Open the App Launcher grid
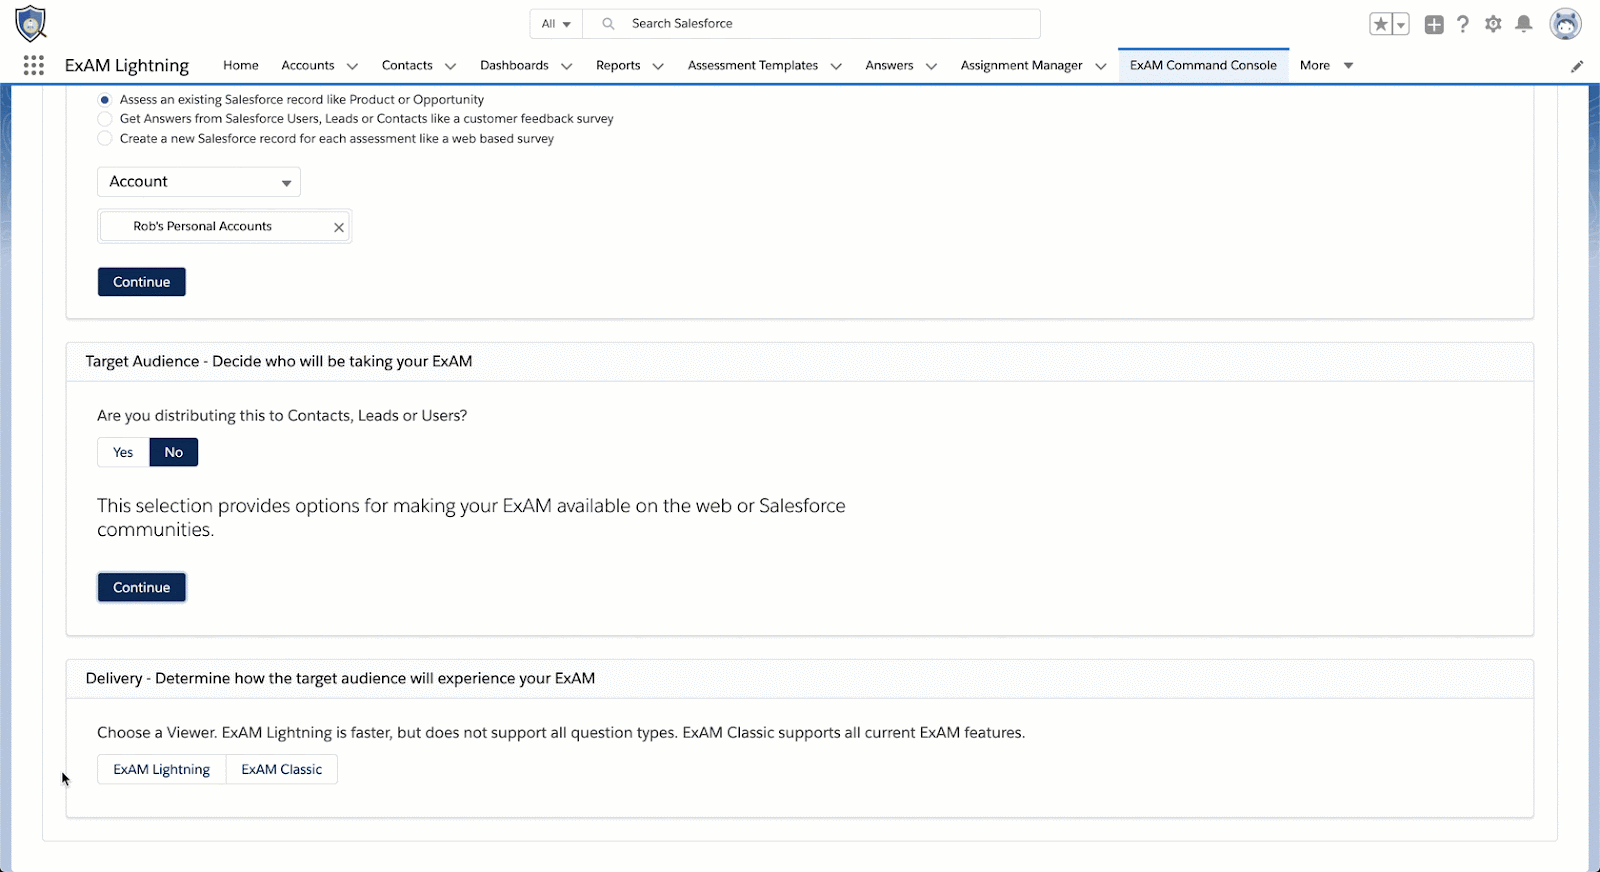The width and height of the screenshot is (1600, 872). tap(33, 65)
